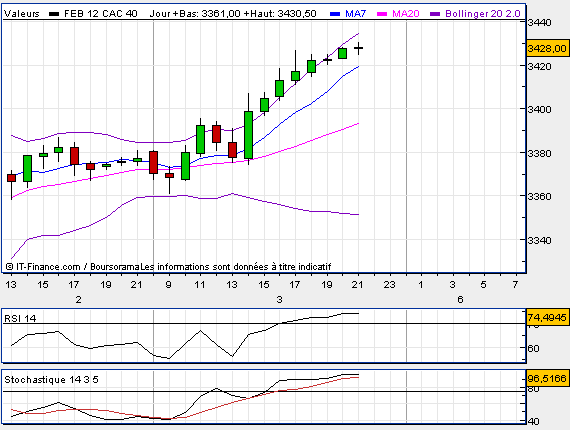Click the purple Bollinger legend color swatch
This screenshot has height=430, width=570.
[x=435, y=14]
